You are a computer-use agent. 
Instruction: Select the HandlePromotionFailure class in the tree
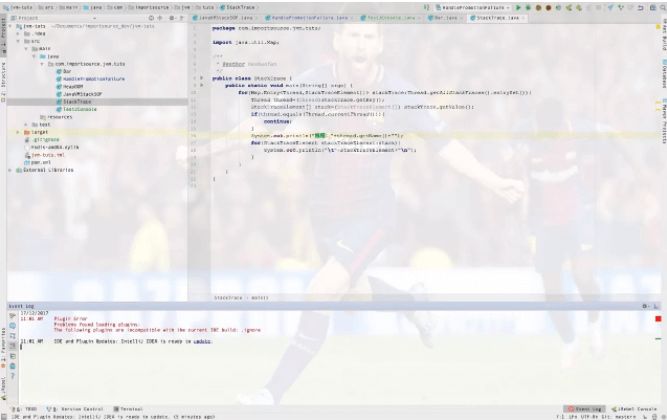pos(90,79)
